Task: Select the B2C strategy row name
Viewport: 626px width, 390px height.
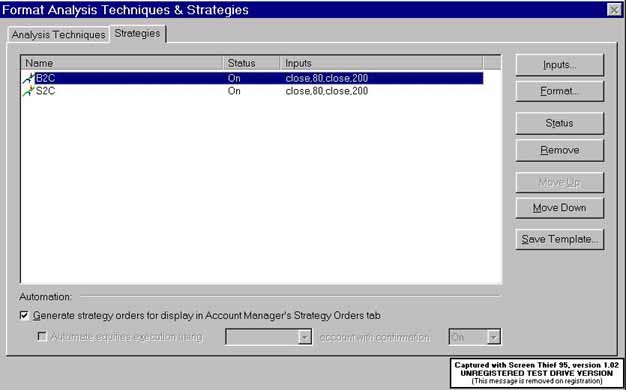Action: tap(46, 78)
